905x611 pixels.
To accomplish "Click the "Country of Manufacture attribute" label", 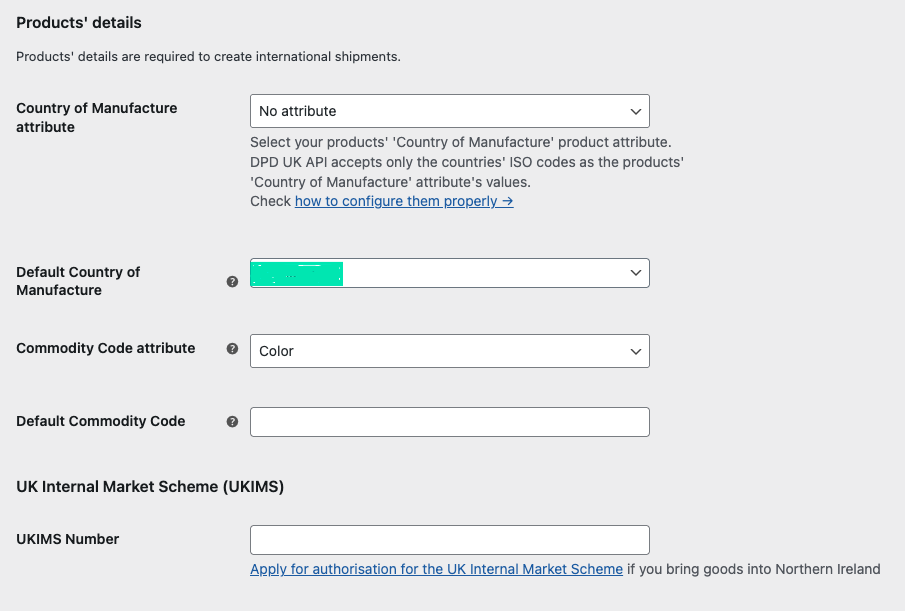I will [x=97, y=117].
